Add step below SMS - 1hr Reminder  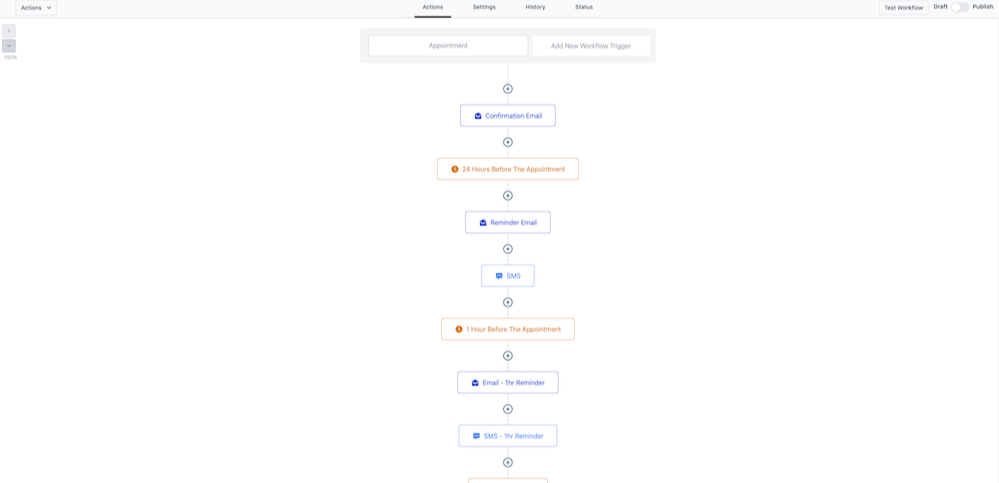[508, 462]
